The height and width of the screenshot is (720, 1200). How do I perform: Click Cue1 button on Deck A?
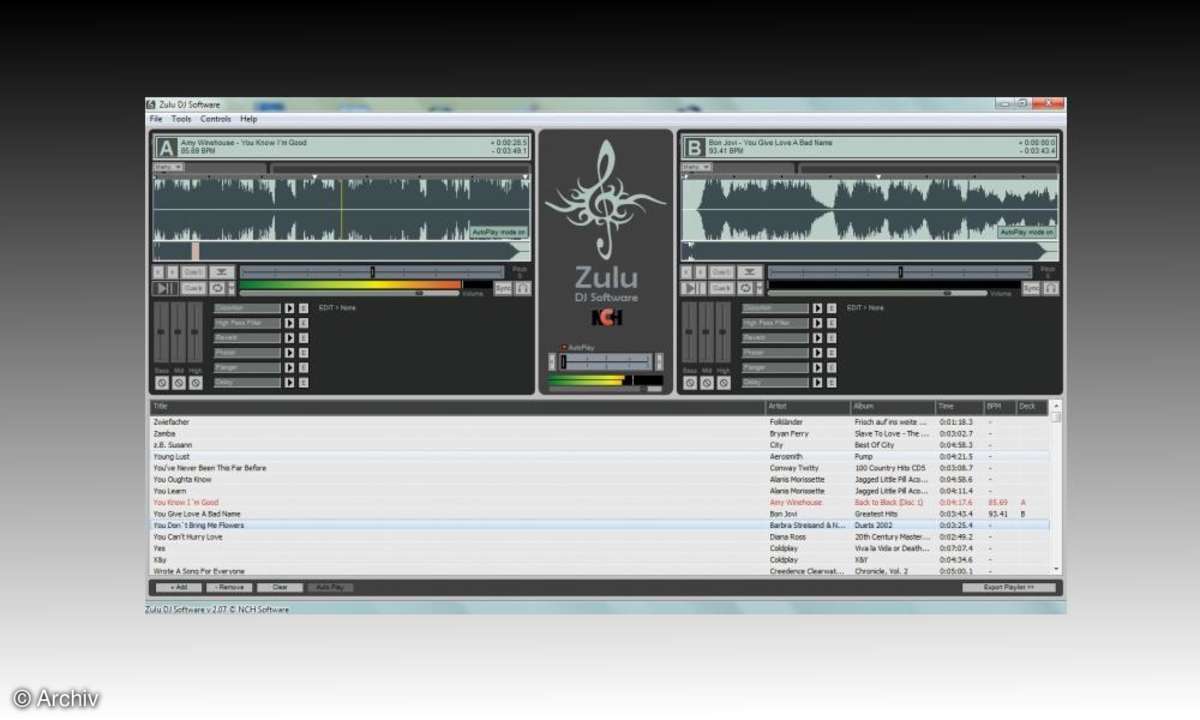click(x=193, y=272)
